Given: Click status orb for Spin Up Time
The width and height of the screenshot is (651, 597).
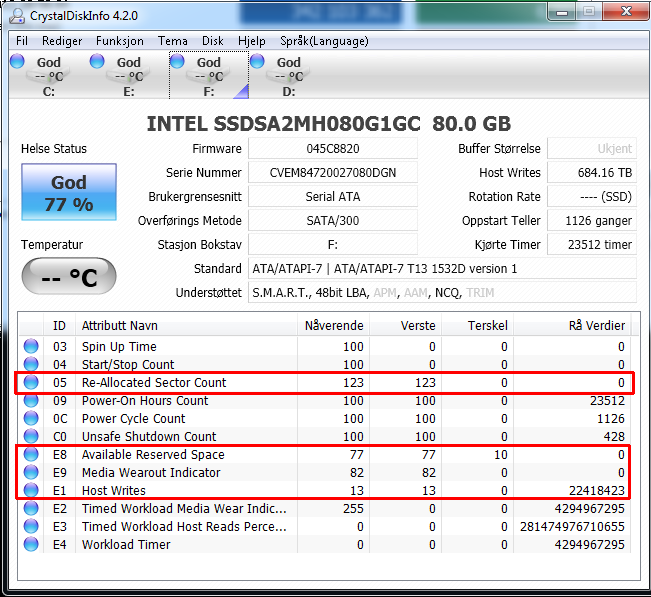Looking at the screenshot, I should pyautogui.click(x=31, y=346).
